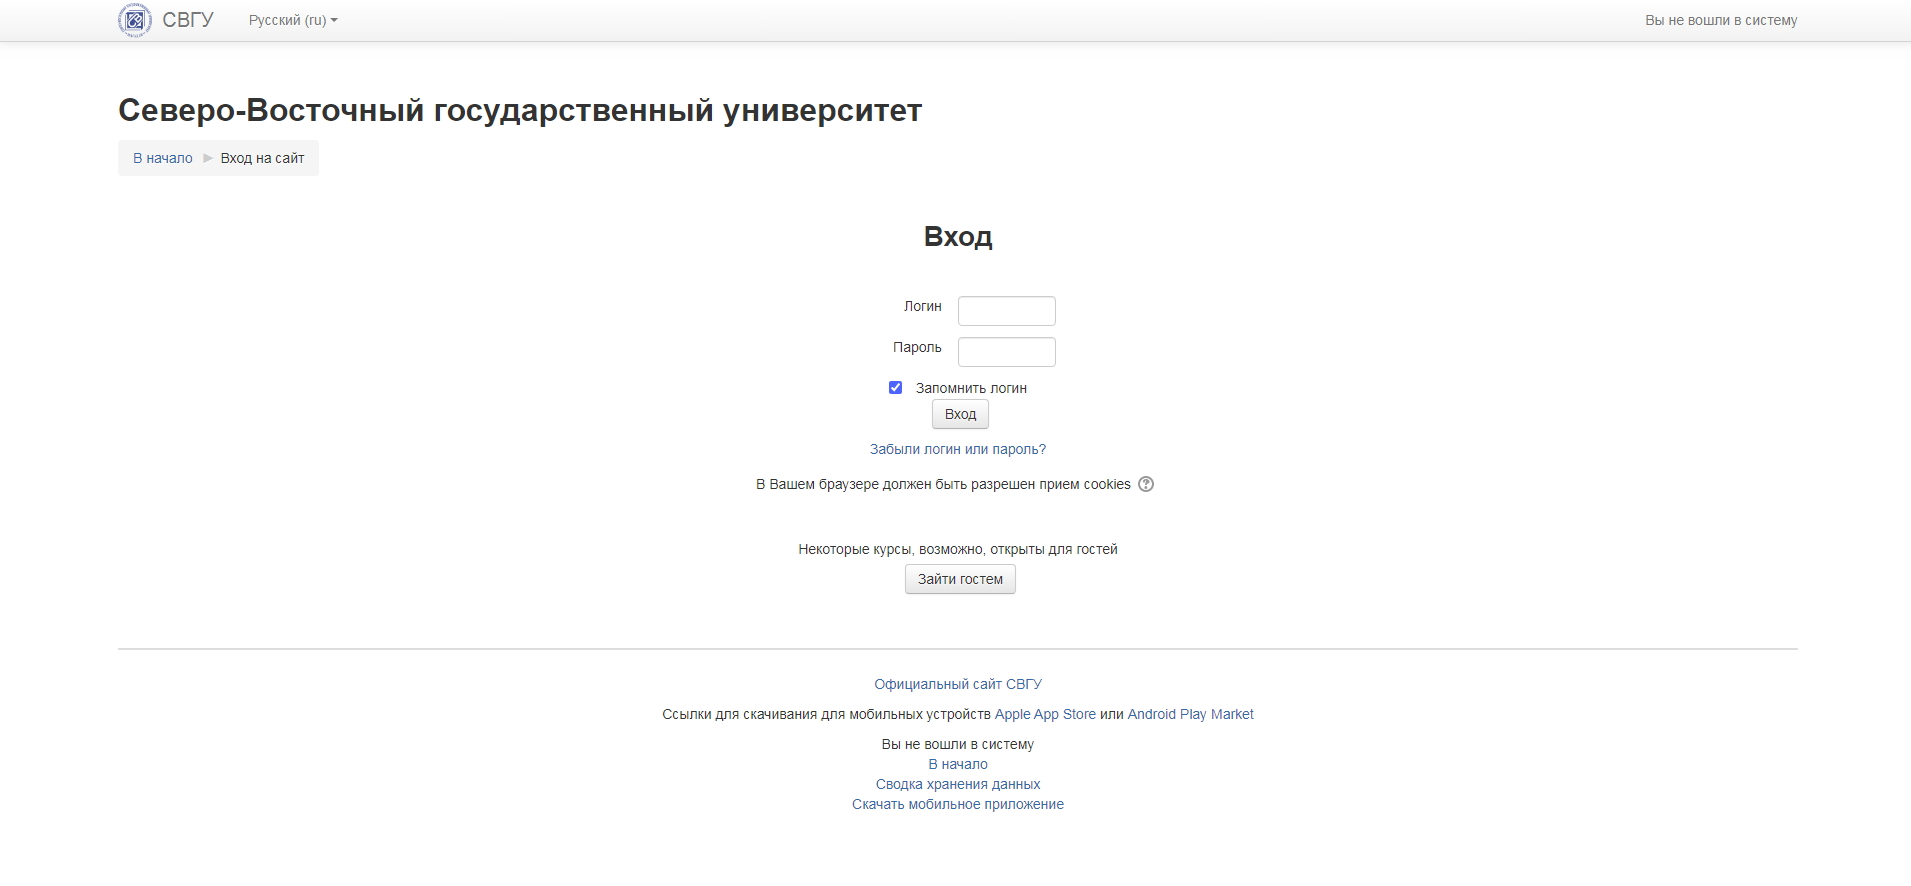1911x886 pixels.
Task: Click Скачать мобильное приложение link
Action: click(957, 804)
